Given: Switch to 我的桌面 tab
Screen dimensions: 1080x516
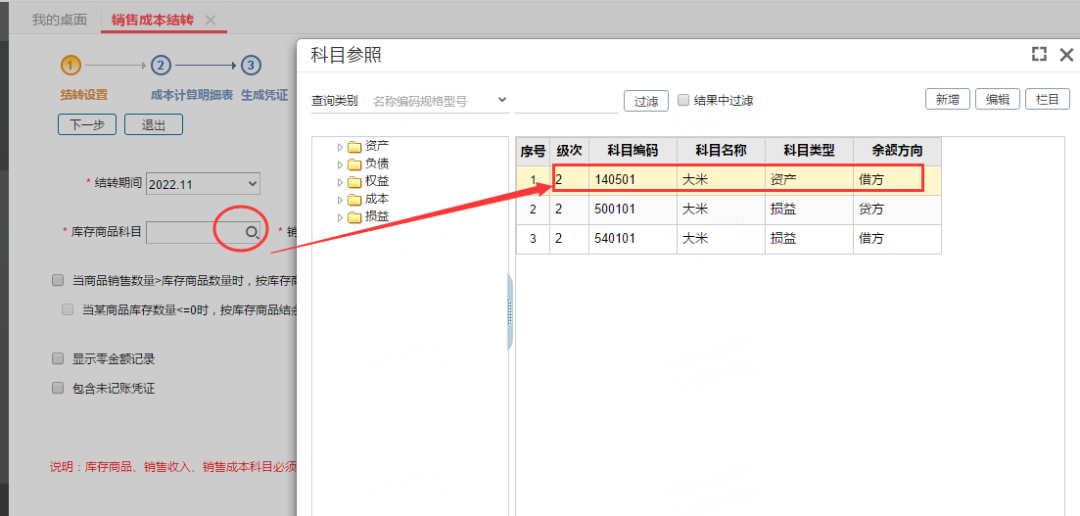Looking at the screenshot, I should tap(59, 20).
